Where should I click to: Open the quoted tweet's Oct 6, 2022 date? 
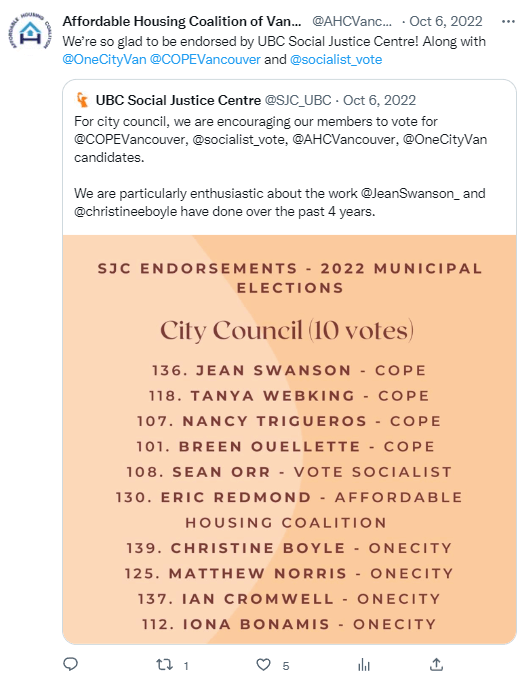click(379, 100)
